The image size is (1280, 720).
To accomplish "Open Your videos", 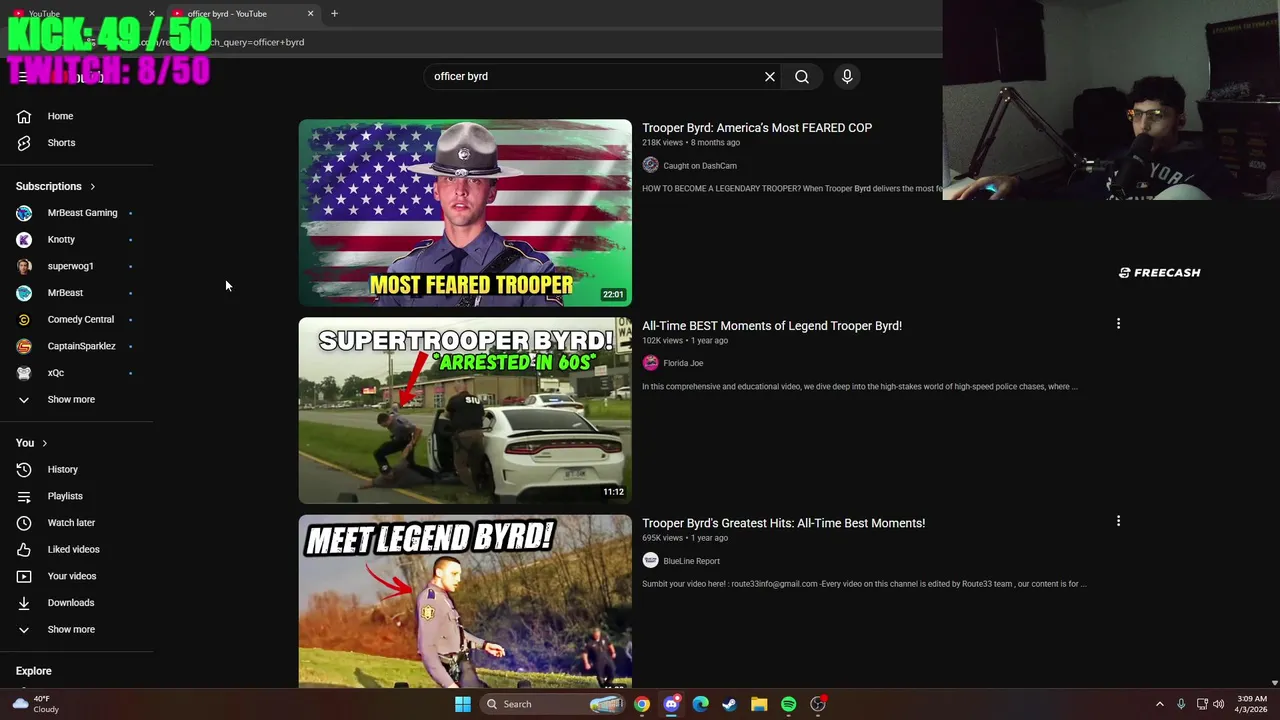I will pyautogui.click(x=72, y=576).
